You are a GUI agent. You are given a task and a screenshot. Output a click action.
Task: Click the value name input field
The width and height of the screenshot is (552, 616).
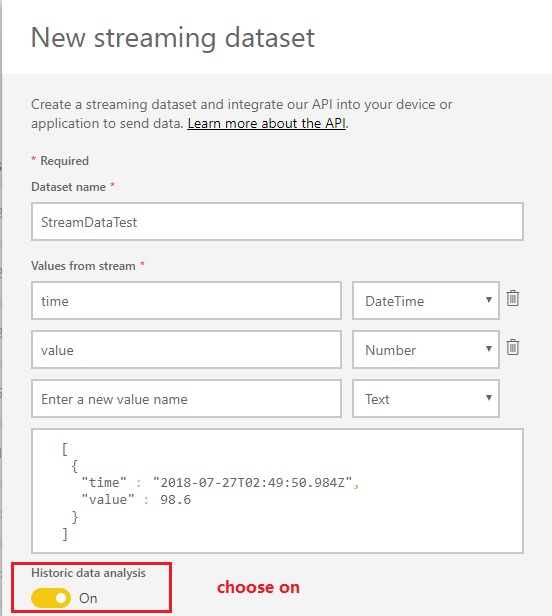(186, 350)
